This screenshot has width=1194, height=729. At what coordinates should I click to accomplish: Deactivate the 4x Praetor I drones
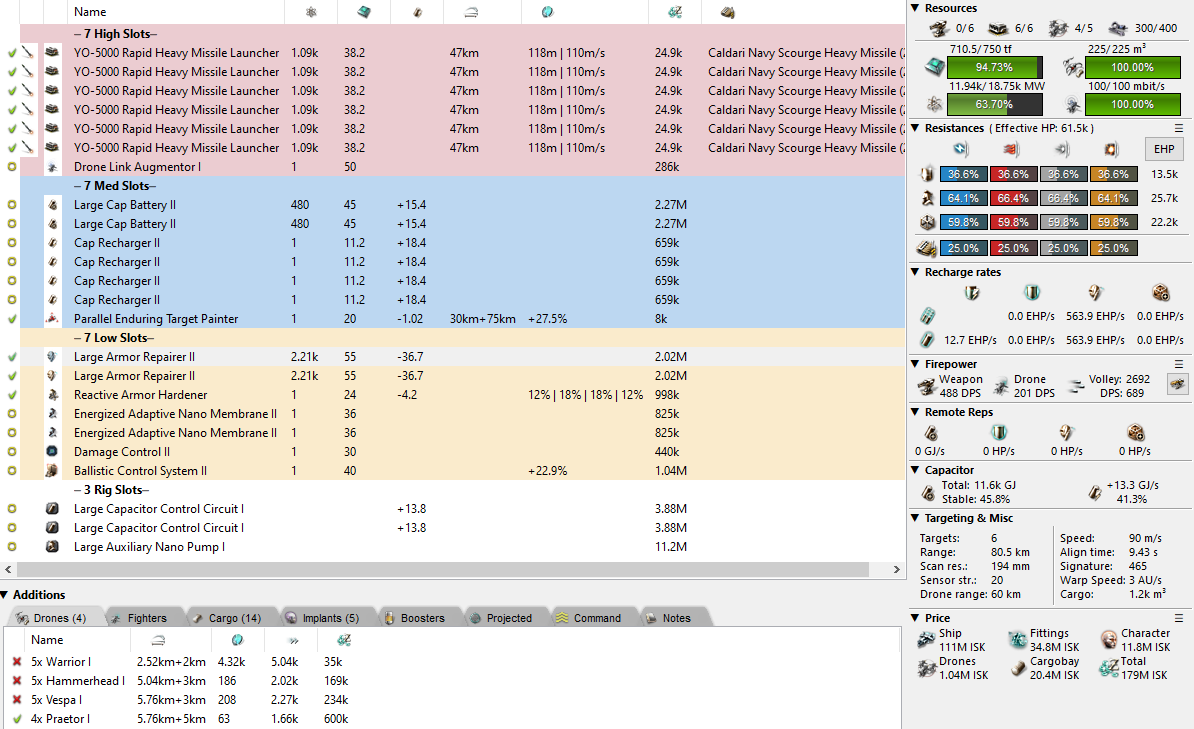coord(16,719)
